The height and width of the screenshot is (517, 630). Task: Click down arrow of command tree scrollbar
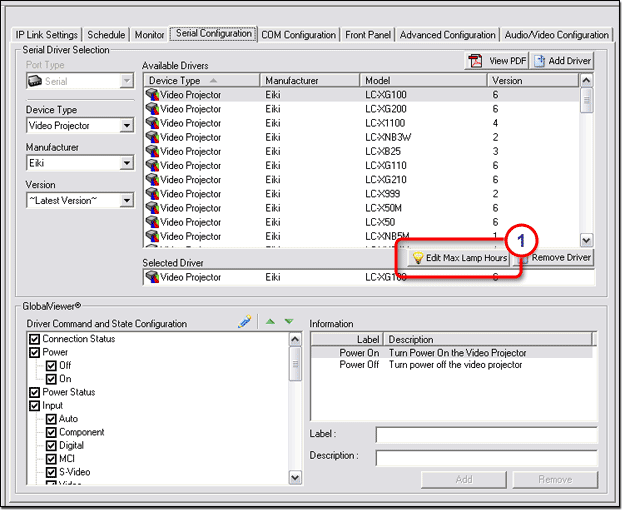point(295,478)
